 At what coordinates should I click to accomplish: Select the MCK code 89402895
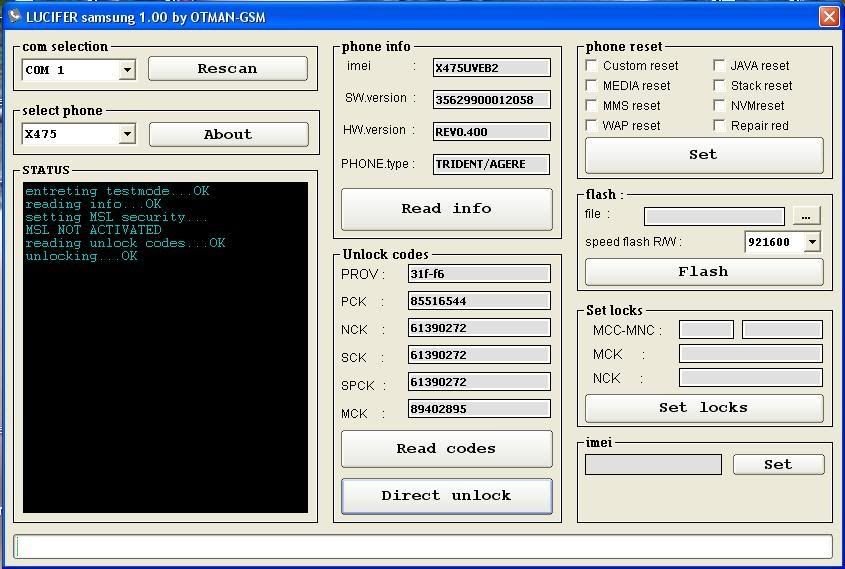pos(479,408)
